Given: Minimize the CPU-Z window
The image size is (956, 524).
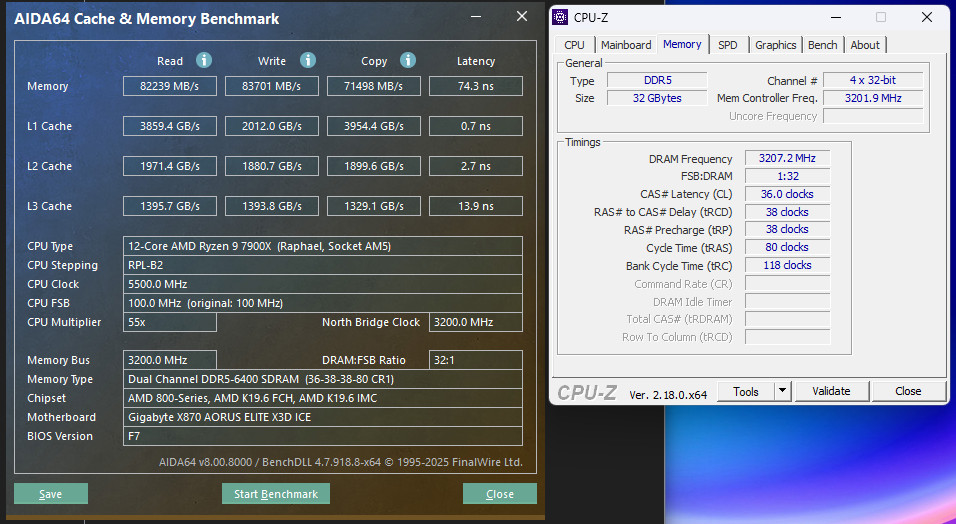Looking at the screenshot, I should [x=837, y=17].
